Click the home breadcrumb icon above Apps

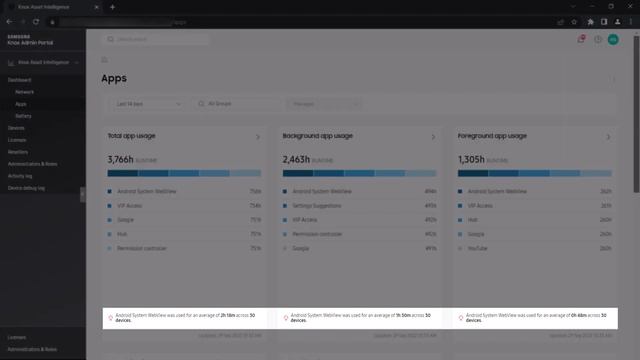(104, 60)
